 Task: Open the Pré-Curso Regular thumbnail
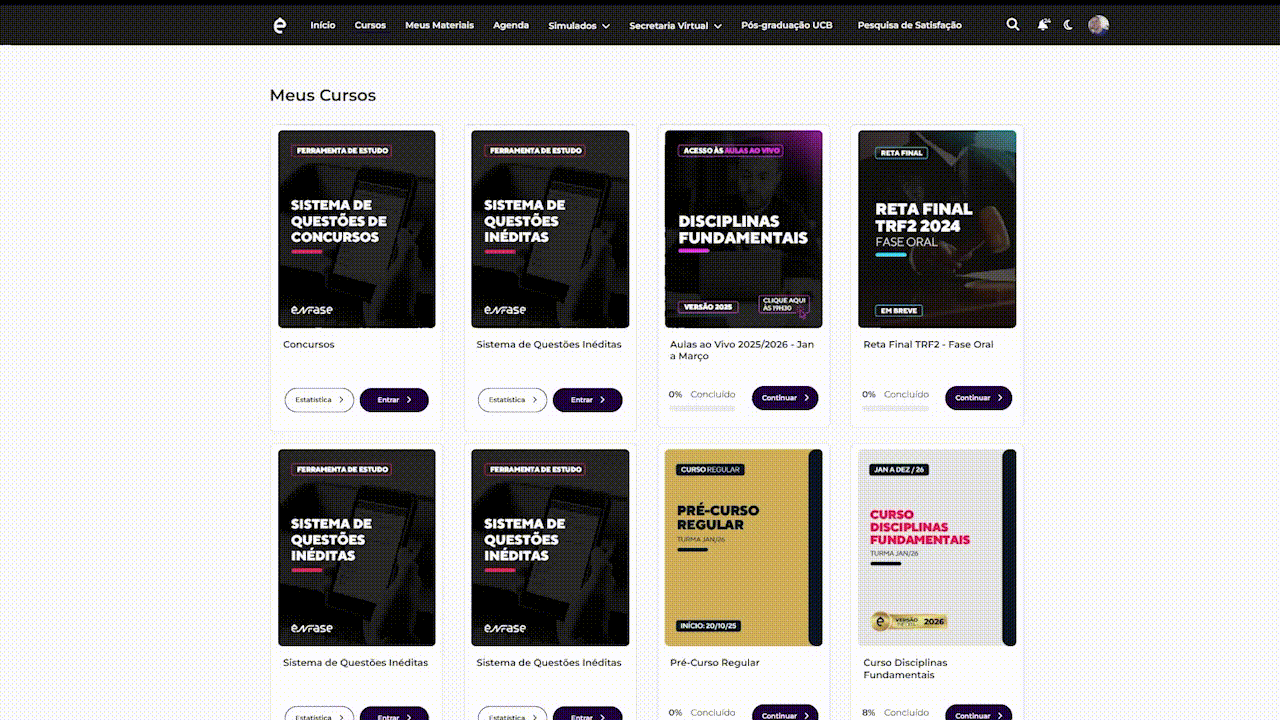click(743, 547)
